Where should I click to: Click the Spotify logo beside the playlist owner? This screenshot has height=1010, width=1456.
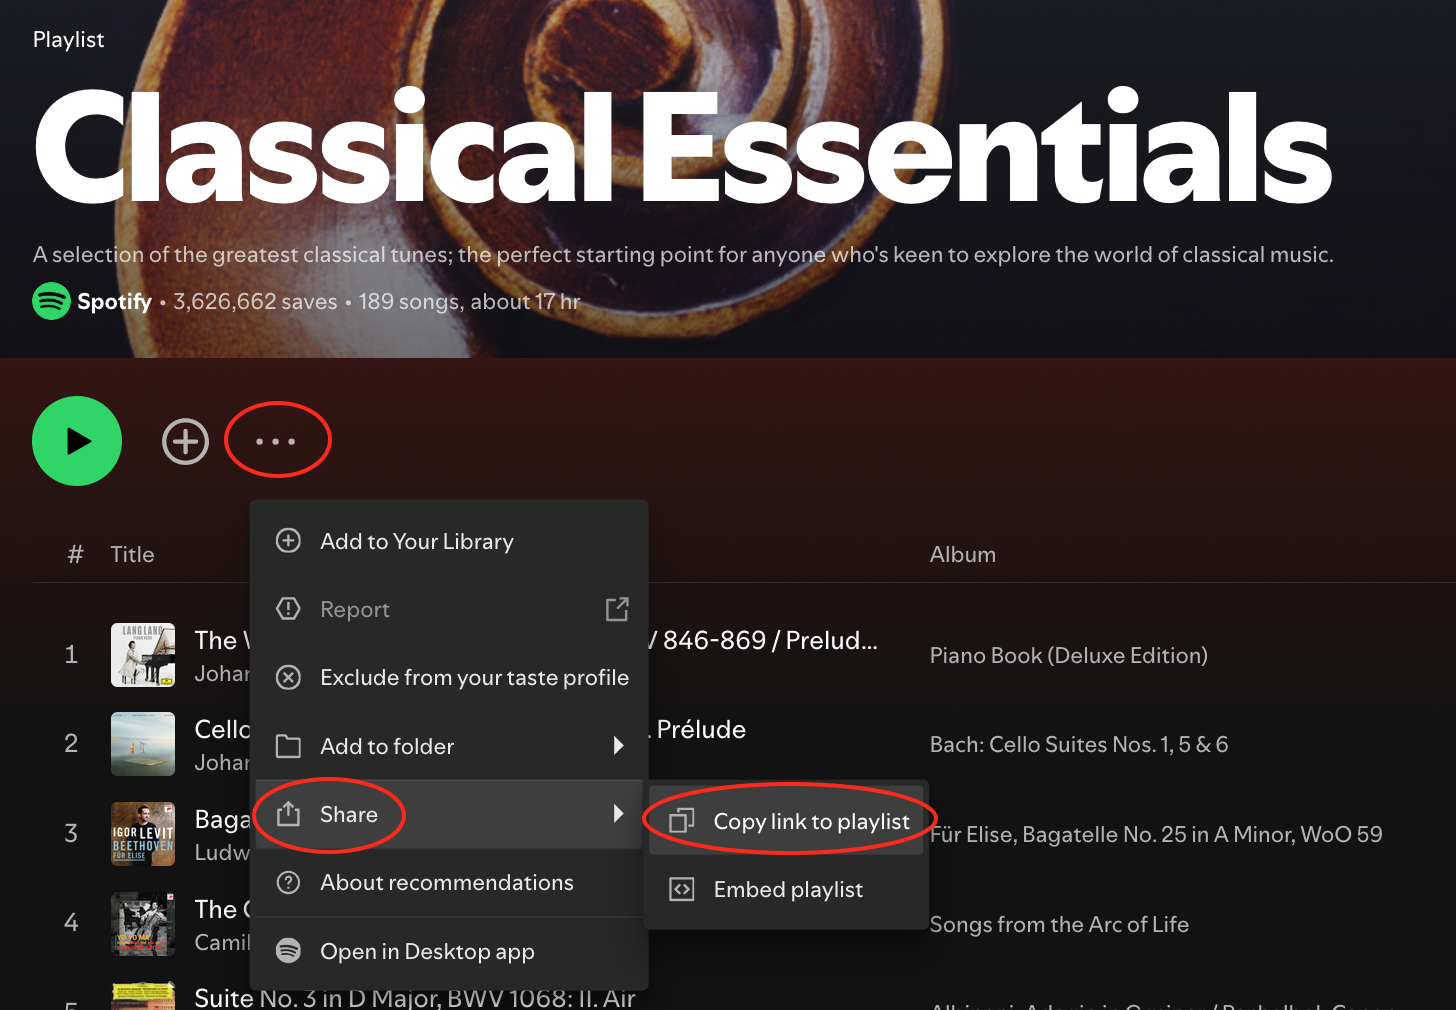click(51, 301)
